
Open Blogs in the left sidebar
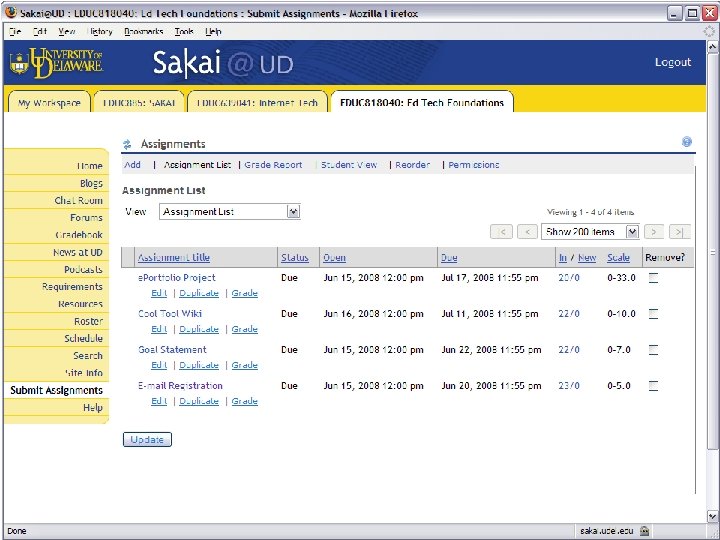point(91,183)
